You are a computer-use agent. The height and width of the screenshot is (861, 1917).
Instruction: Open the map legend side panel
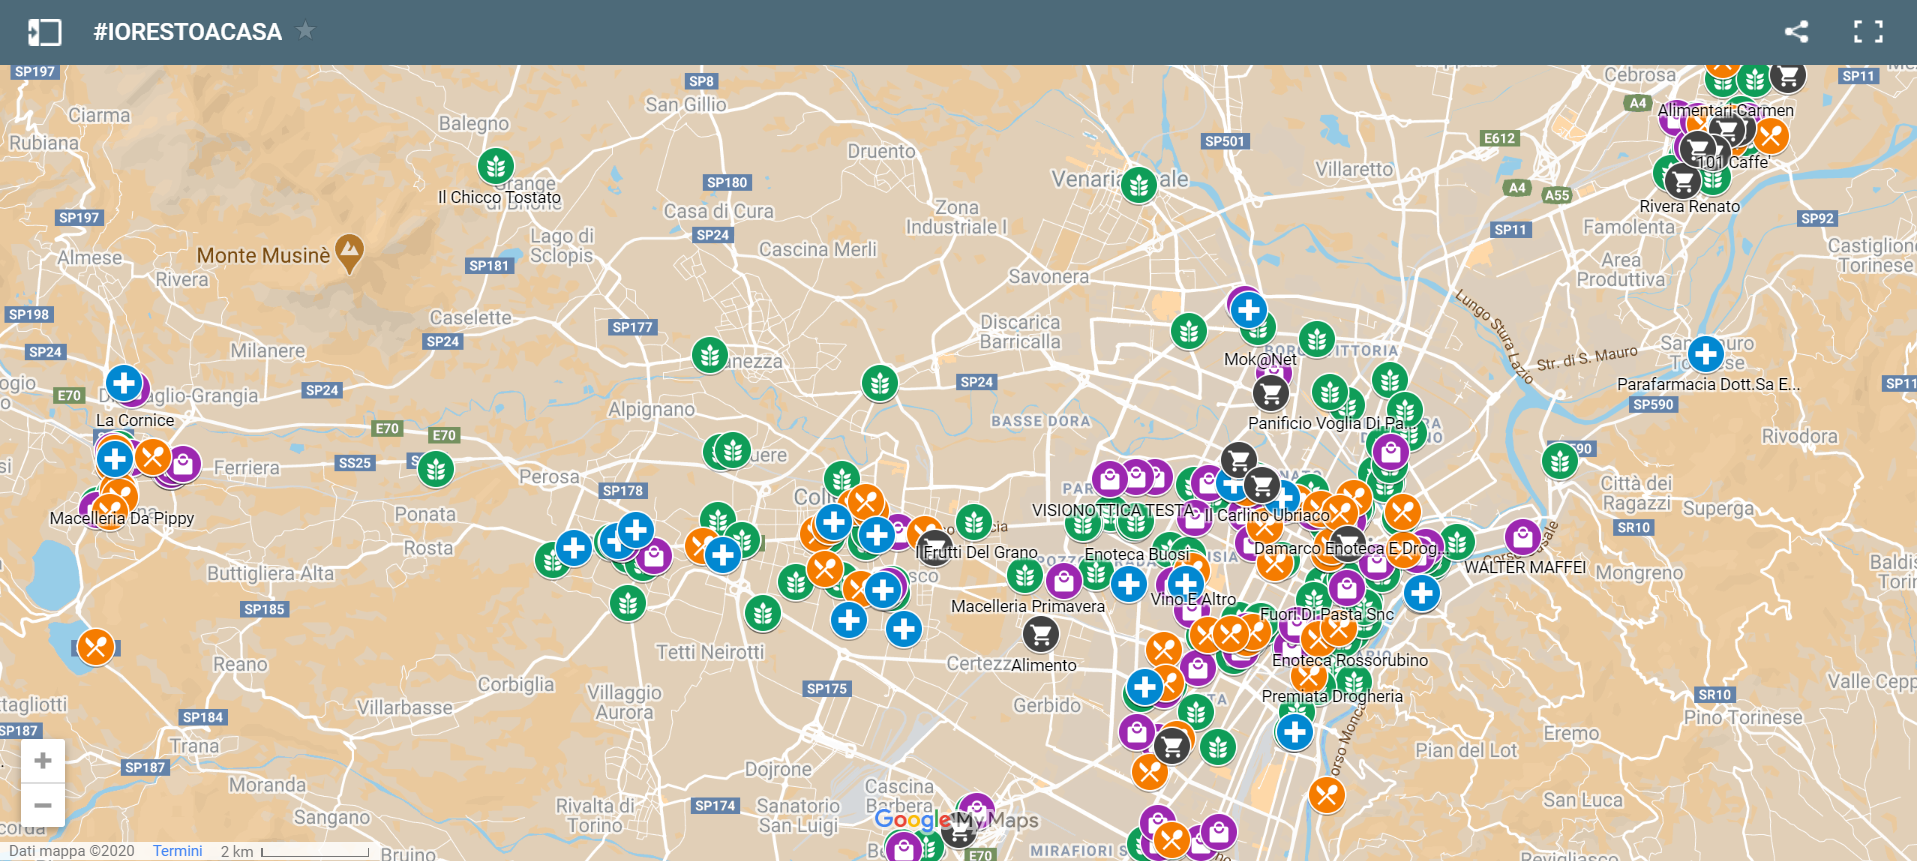pyautogui.click(x=44, y=32)
